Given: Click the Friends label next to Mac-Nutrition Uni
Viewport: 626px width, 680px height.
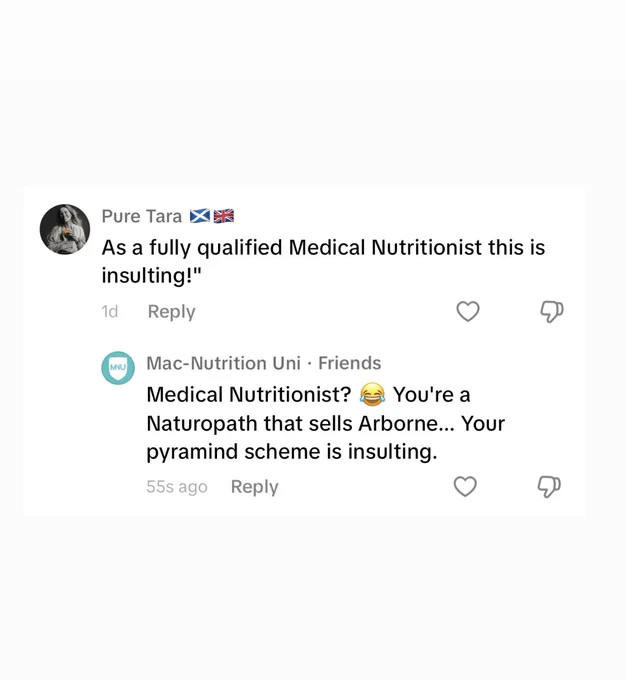Looking at the screenshot, I should click(350, 363).
